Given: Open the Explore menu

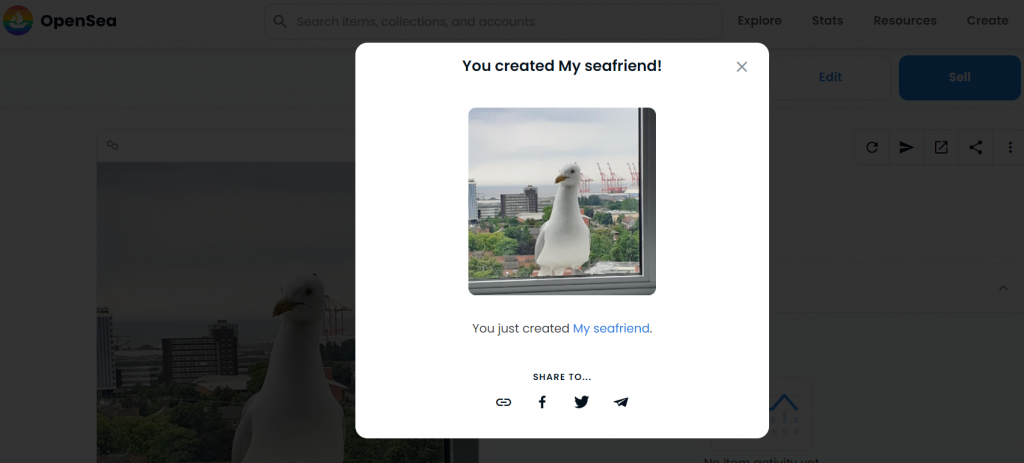Looking at the screenshot, I should pos(760,21).
